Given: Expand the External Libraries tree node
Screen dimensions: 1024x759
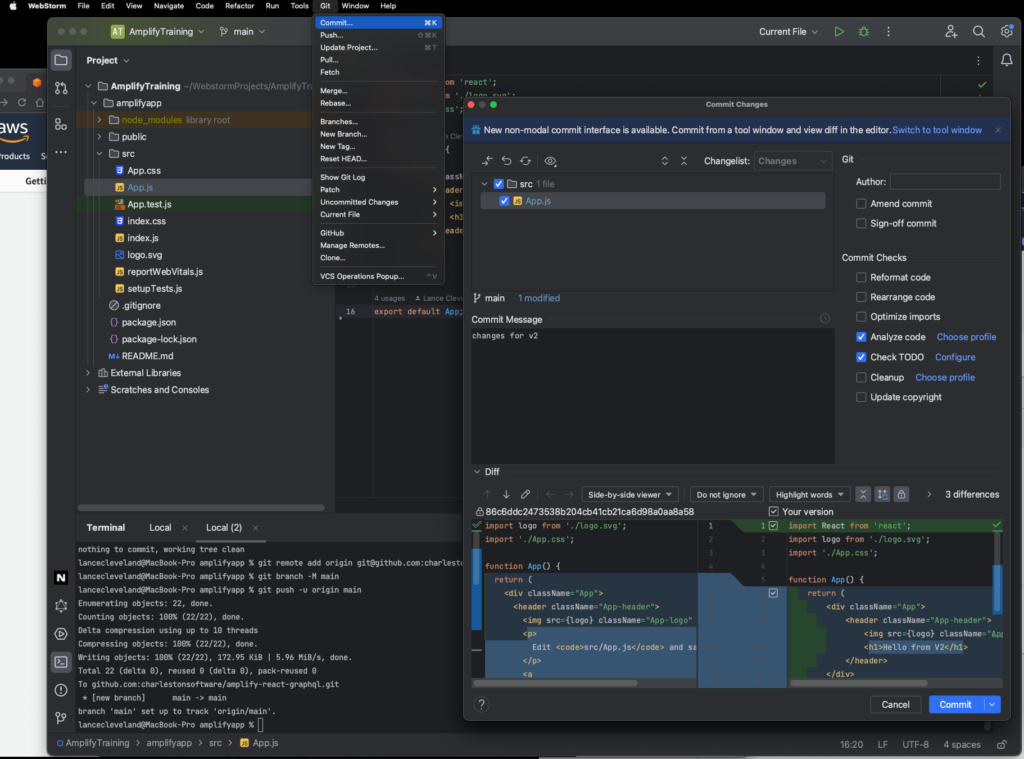Looking at the screenshot, I should pos(88,373).
